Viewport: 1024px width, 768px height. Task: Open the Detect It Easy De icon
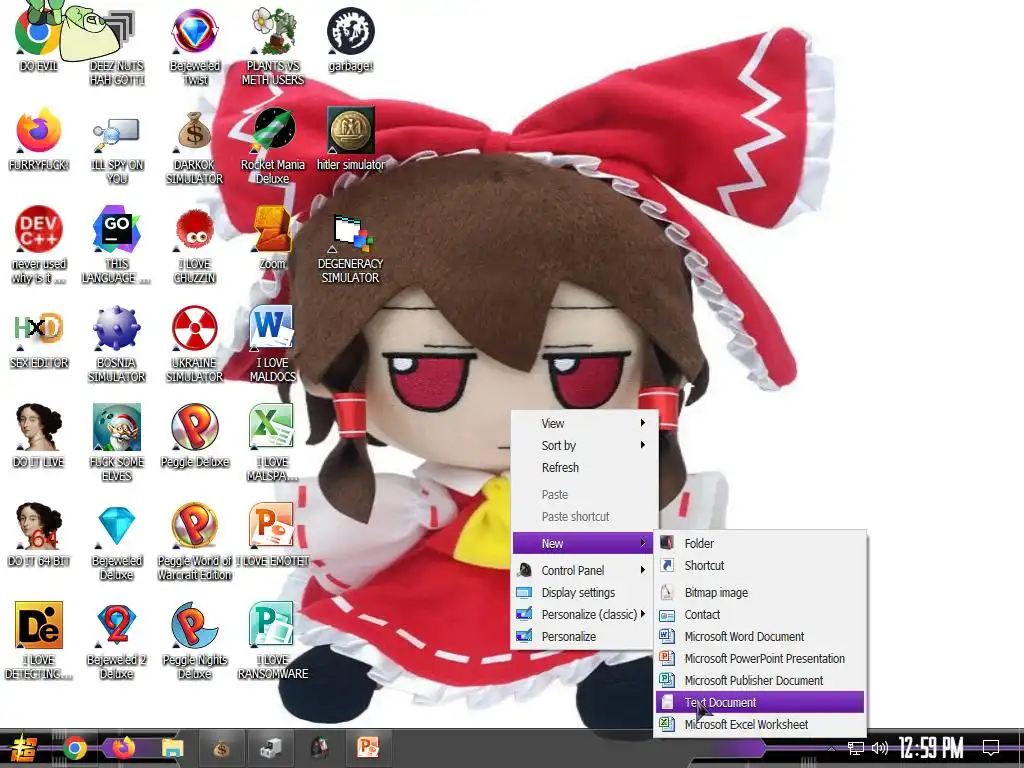[38, 626]
